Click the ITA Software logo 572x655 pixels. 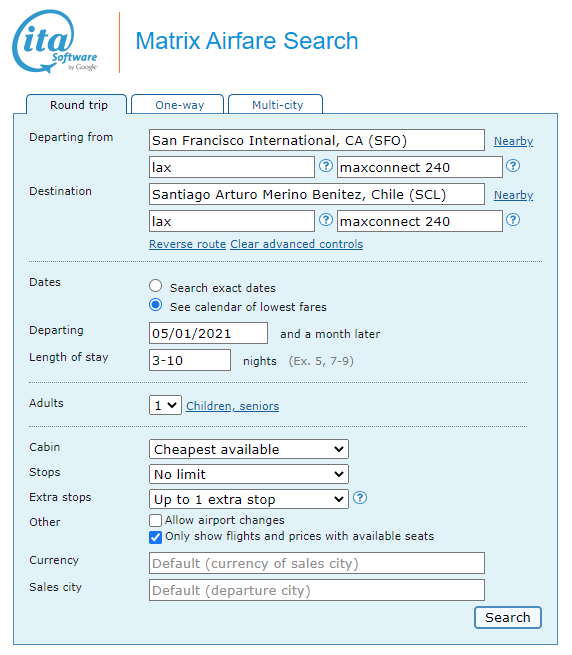click(55, 41)
